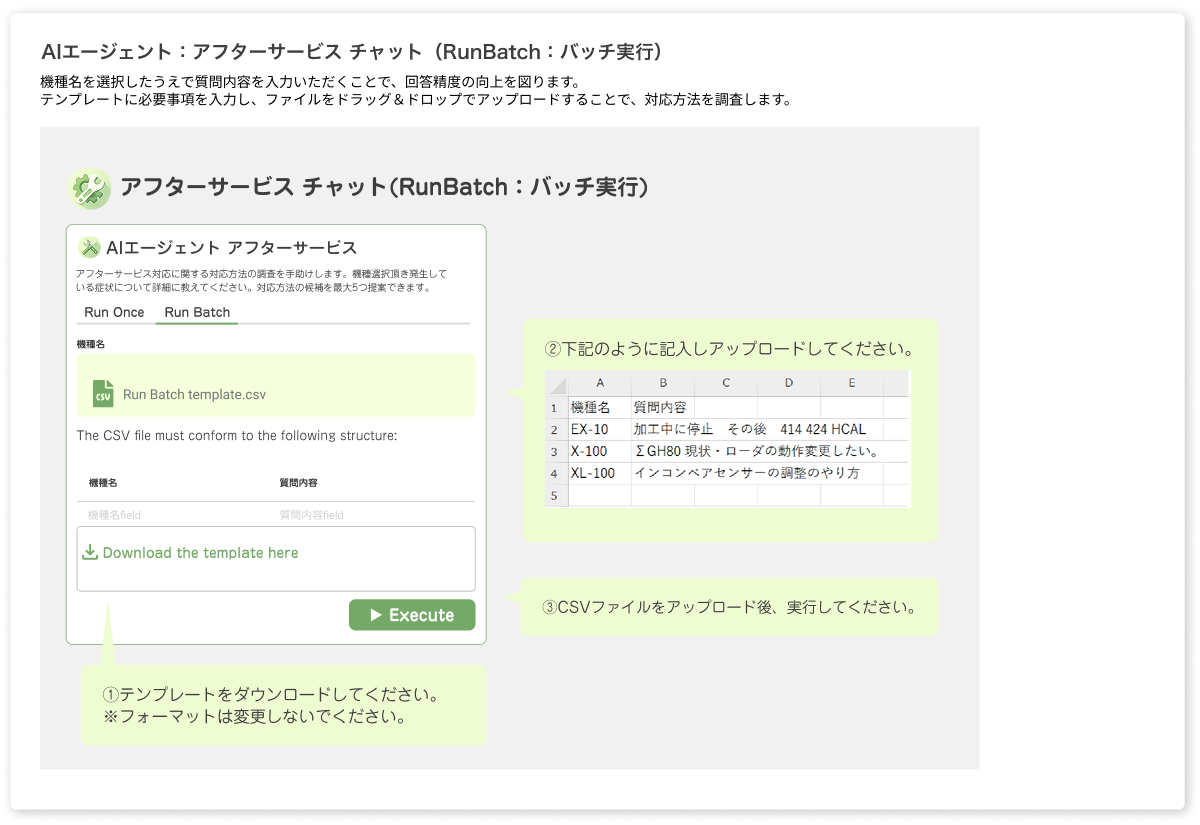This screenshot has width=1200, height=825.
Task: Click the round tools logo next to アフターサービス チャット
Action: pos(90,188)
